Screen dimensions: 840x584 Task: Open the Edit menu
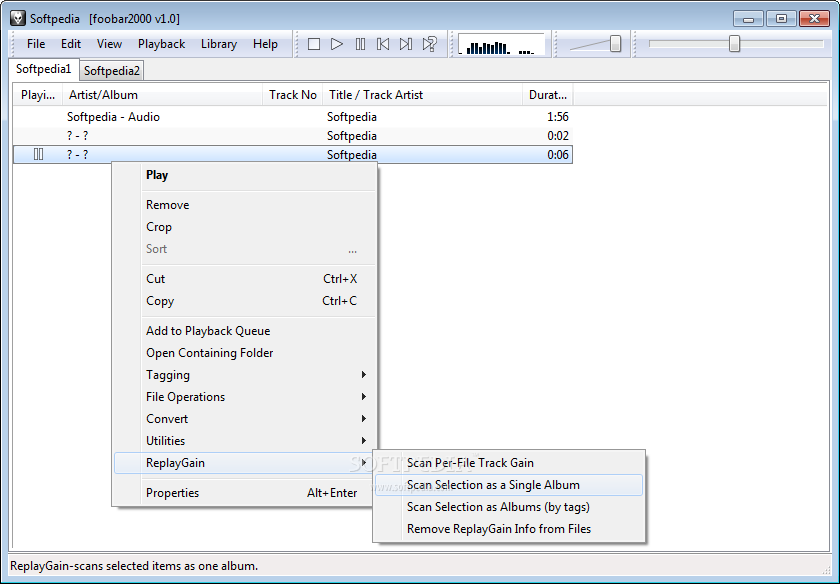pyautogui.click(x=71, y=44)
